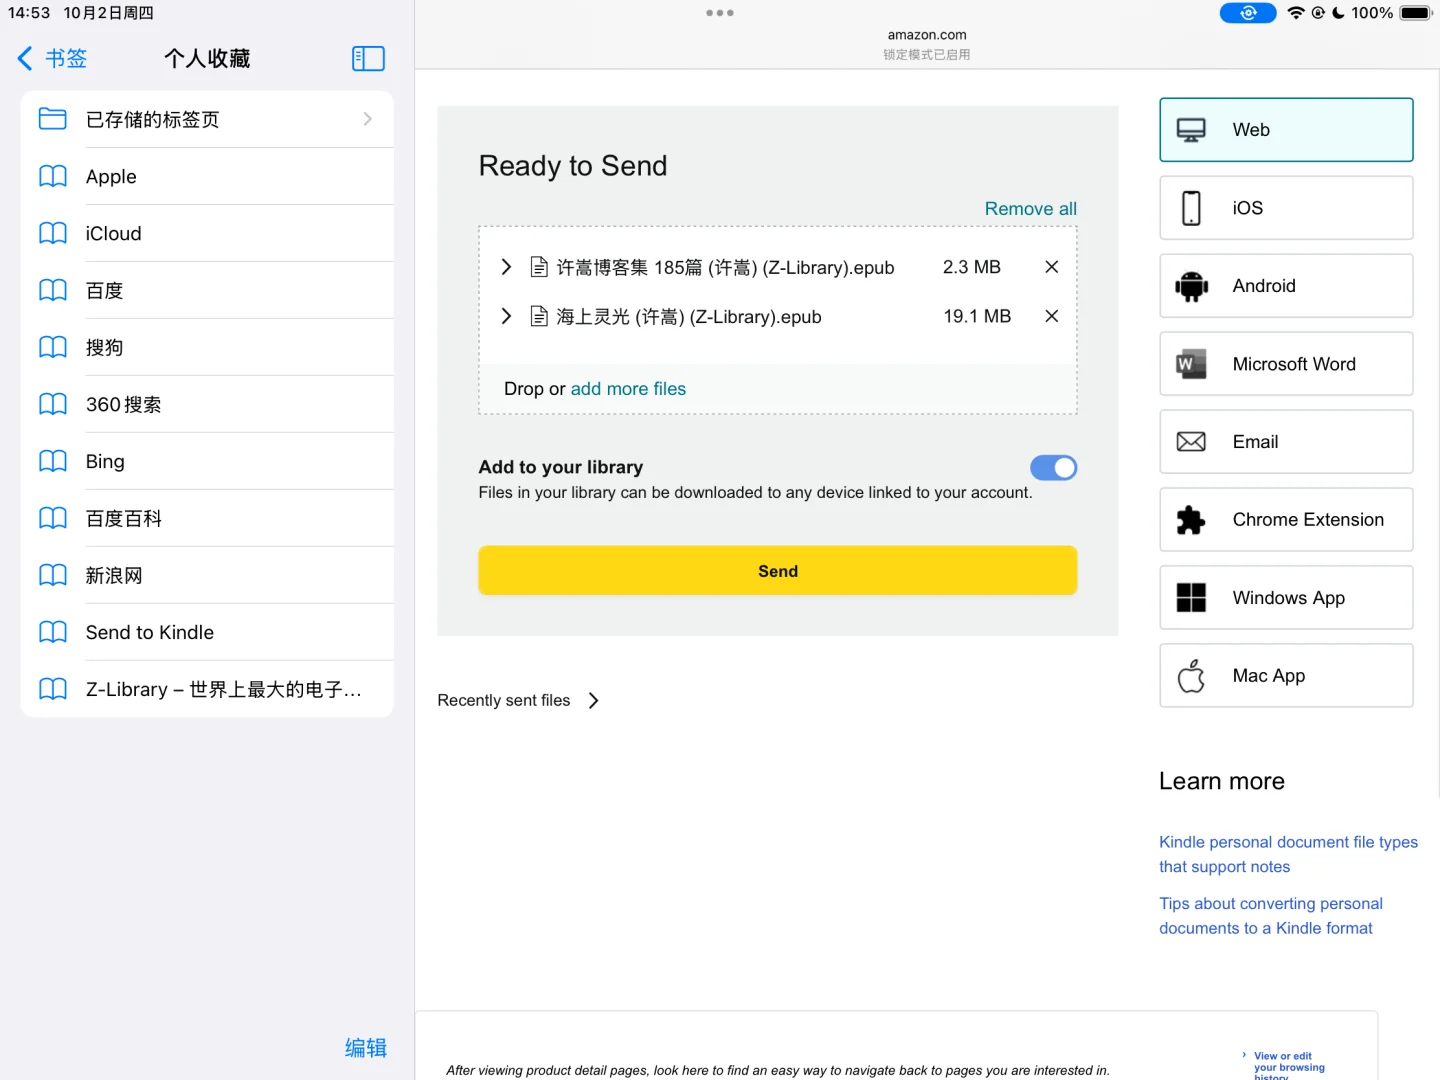
Task: Choose the Windows App option label
Action: click(x=1288, y=598)
